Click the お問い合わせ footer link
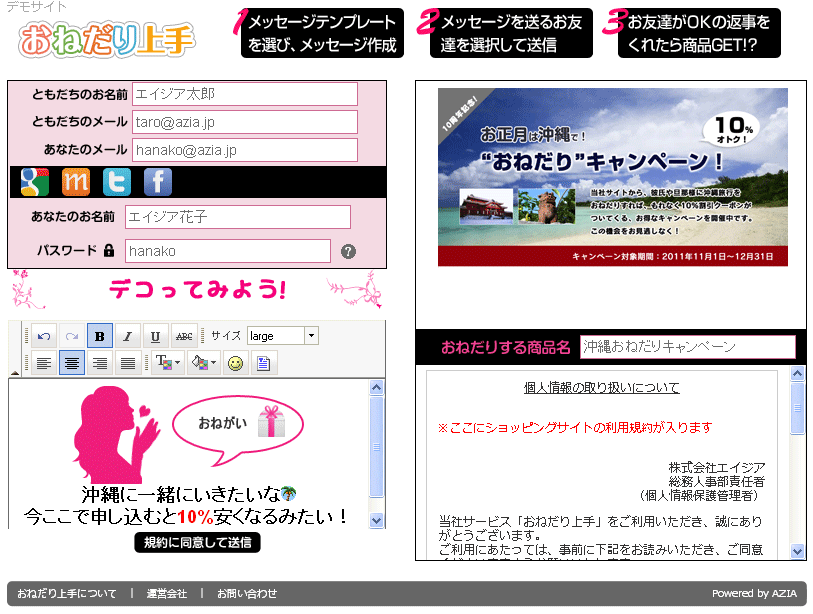The image size is (813, 614). (247, 594)
